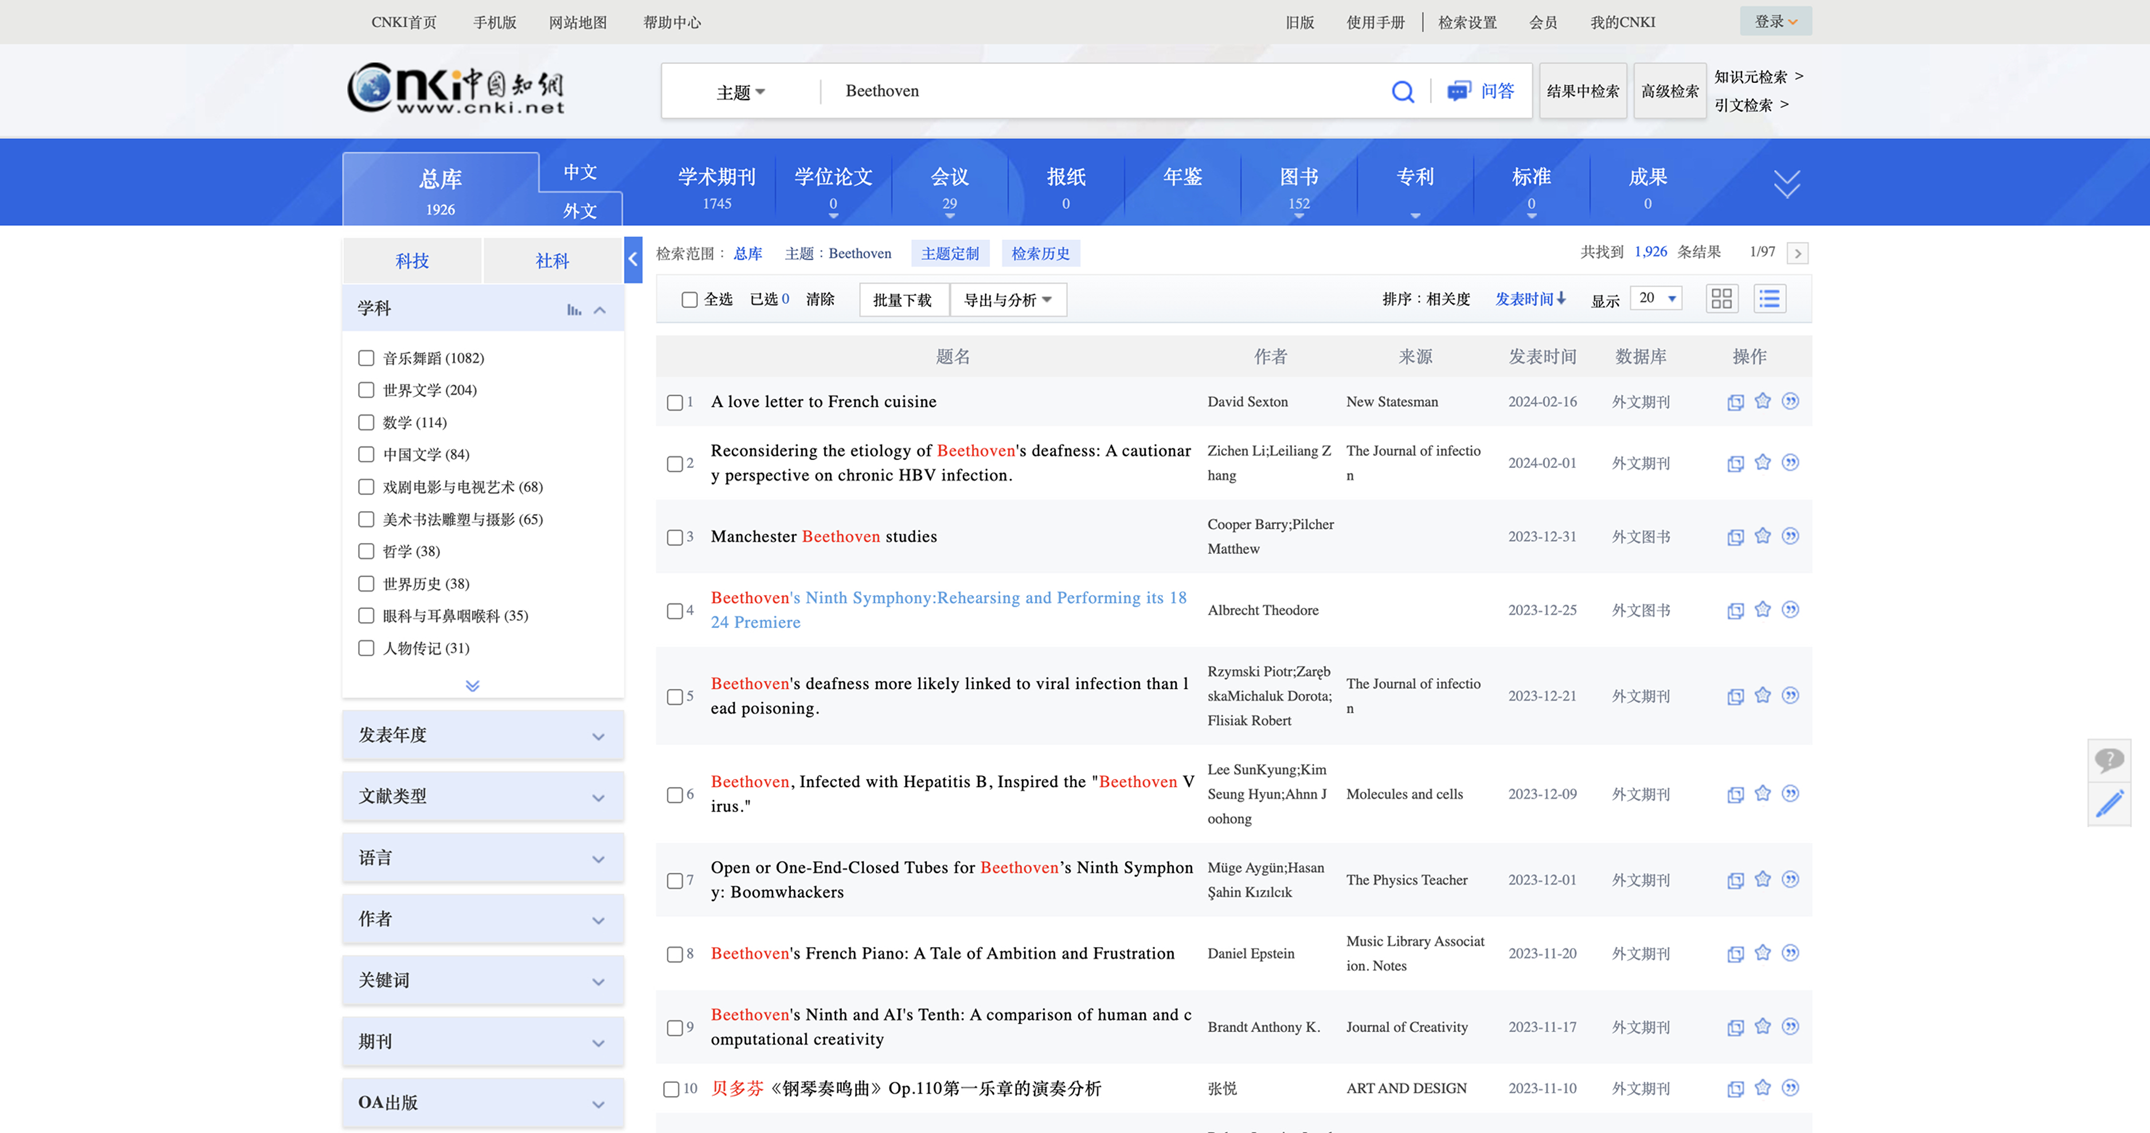This screenshot has width=2150, height=1133.
Task: Click the 高级检索 button
Action: coord(1669,91)
